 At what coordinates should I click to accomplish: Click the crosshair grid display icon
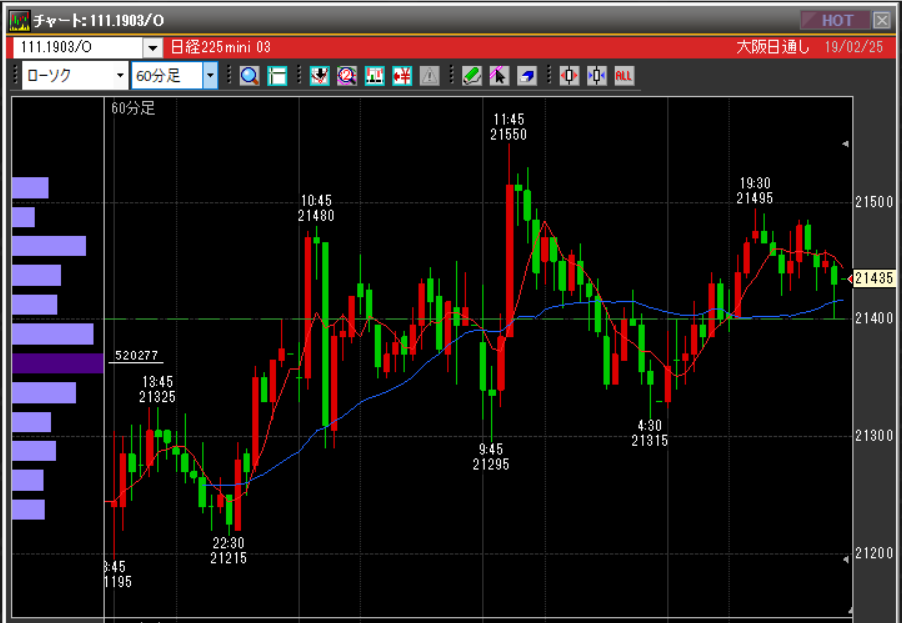(277, 75)
